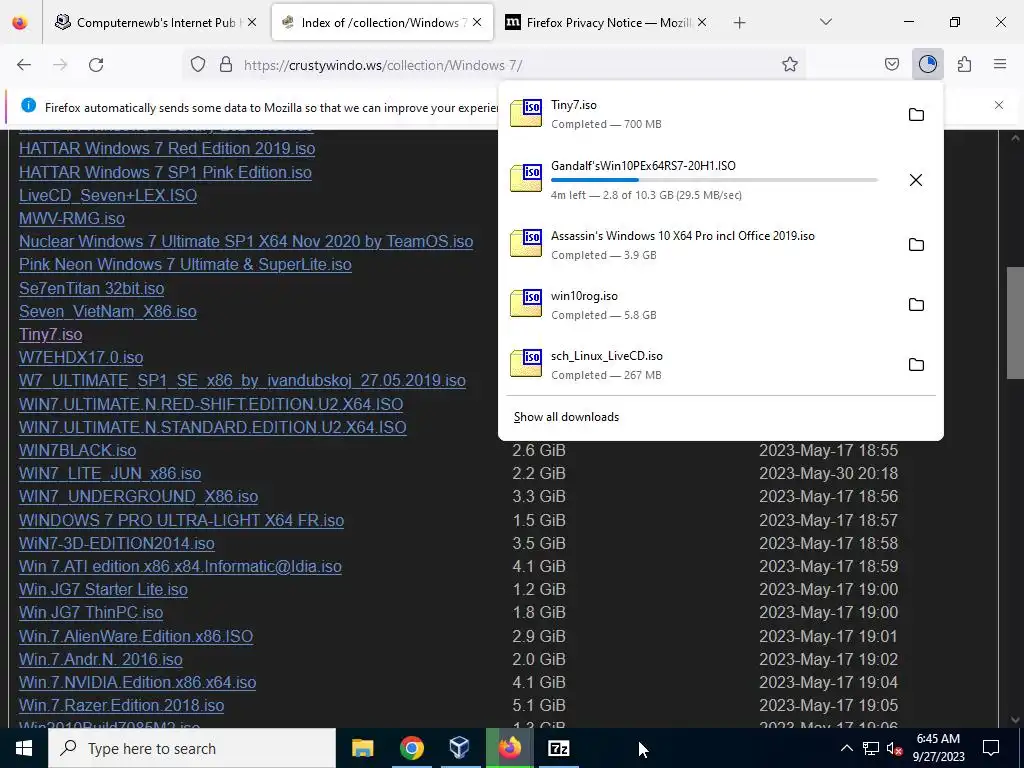
Task: Open the folder containing Tiny7.iso
Action: [x=916, y=115]
